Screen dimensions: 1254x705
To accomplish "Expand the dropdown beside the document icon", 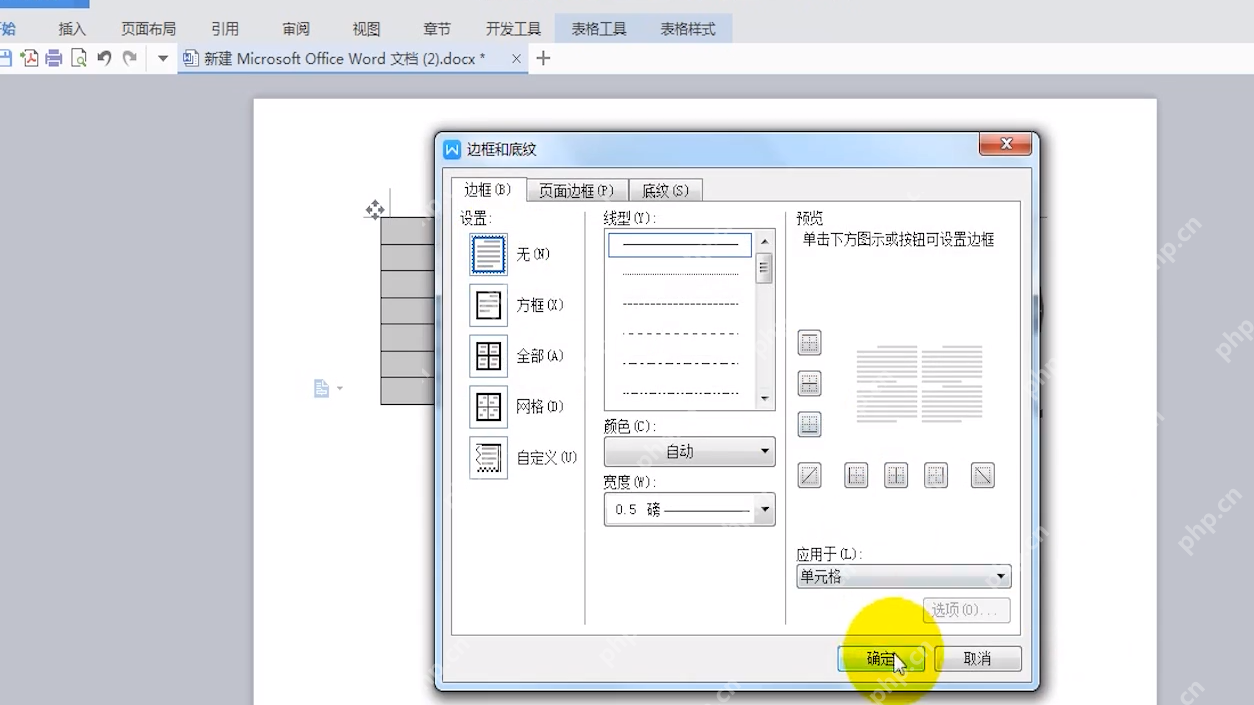I will point(340,388).
